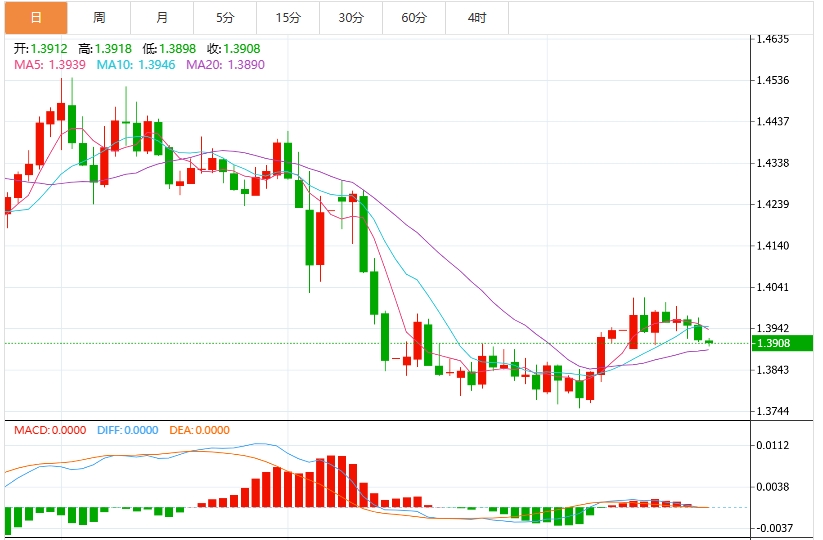Click the 开:1.3912 open price value

coord(41,49)
